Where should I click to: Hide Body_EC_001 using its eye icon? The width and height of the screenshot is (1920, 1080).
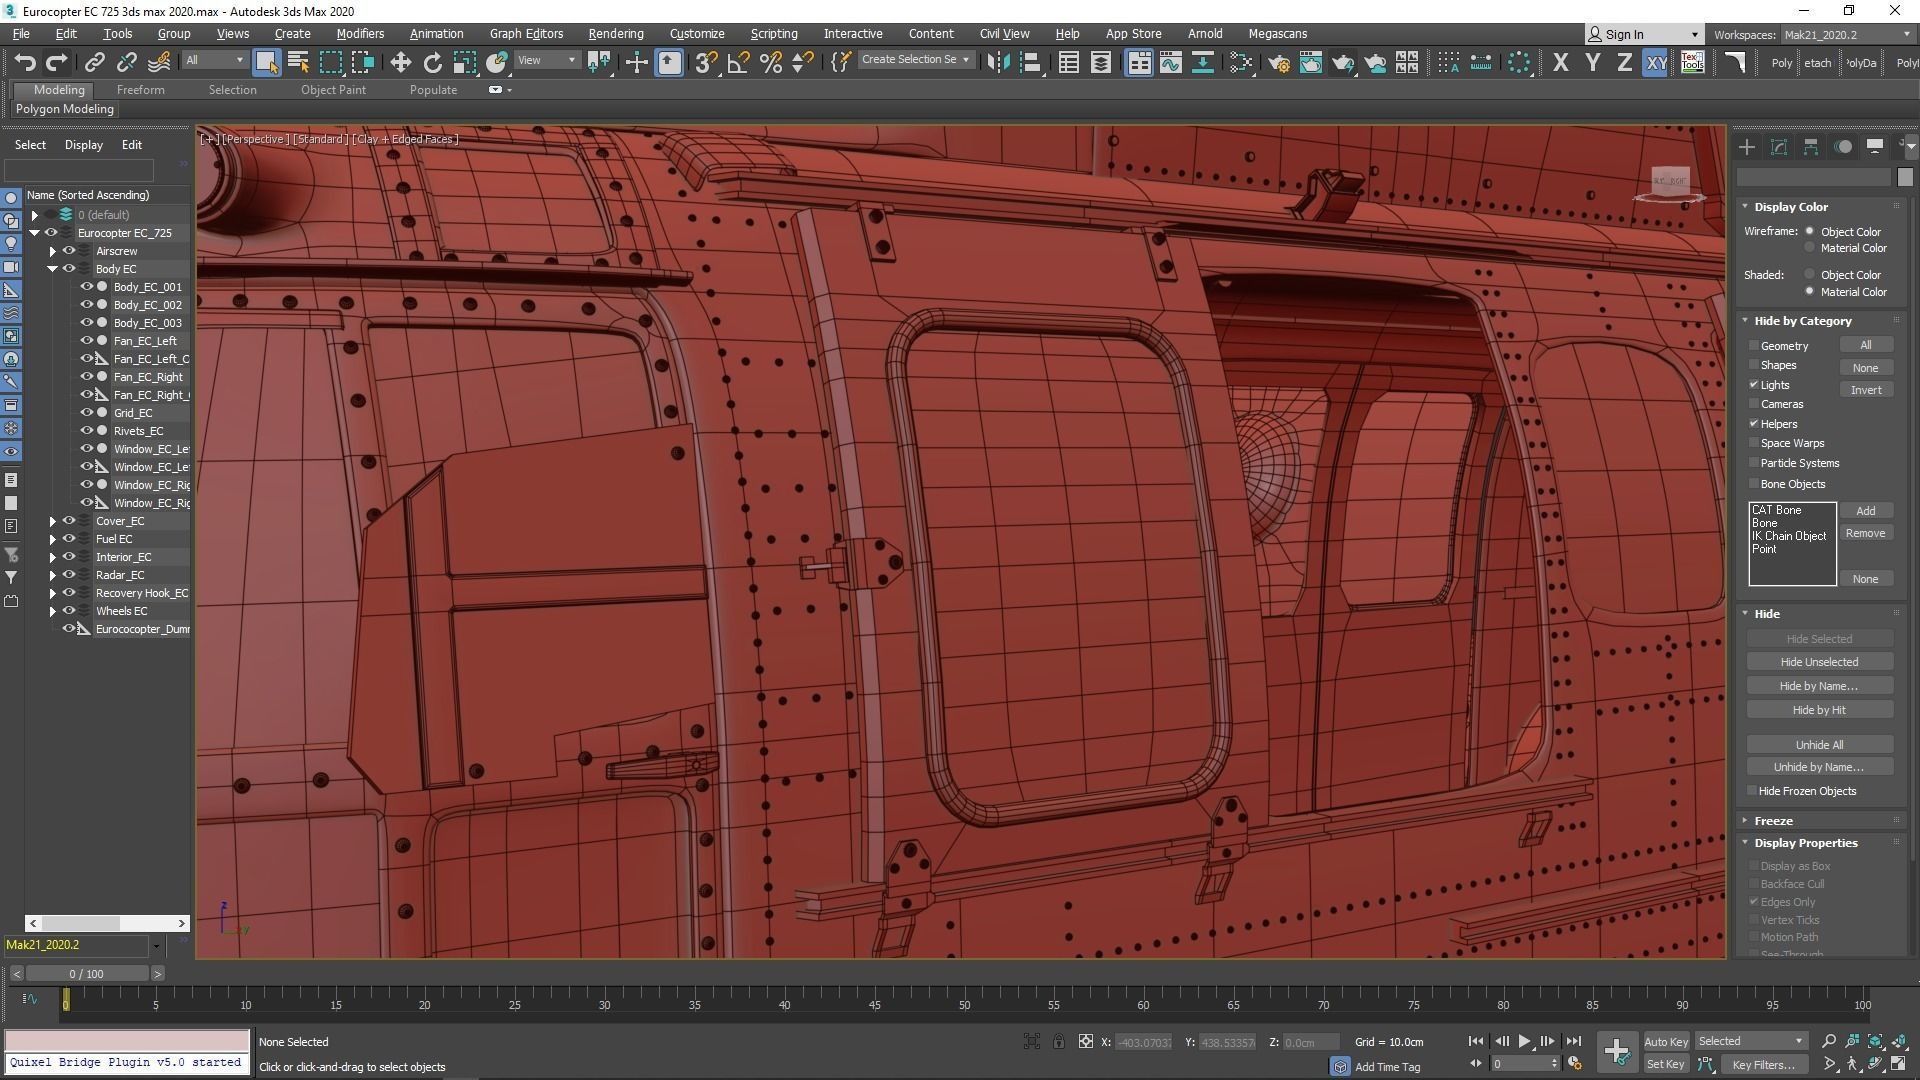pos(86,287)
